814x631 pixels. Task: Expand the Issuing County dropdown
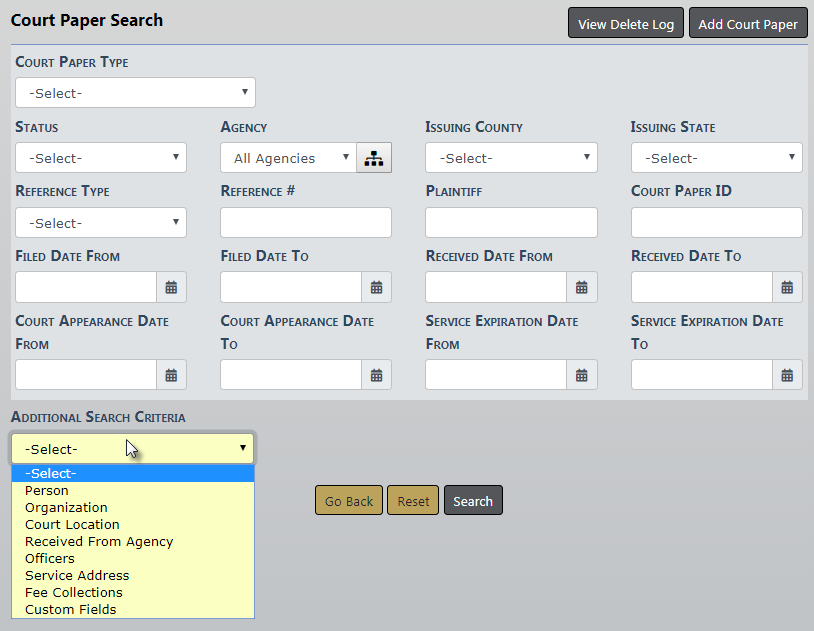[x=511, y=158]
